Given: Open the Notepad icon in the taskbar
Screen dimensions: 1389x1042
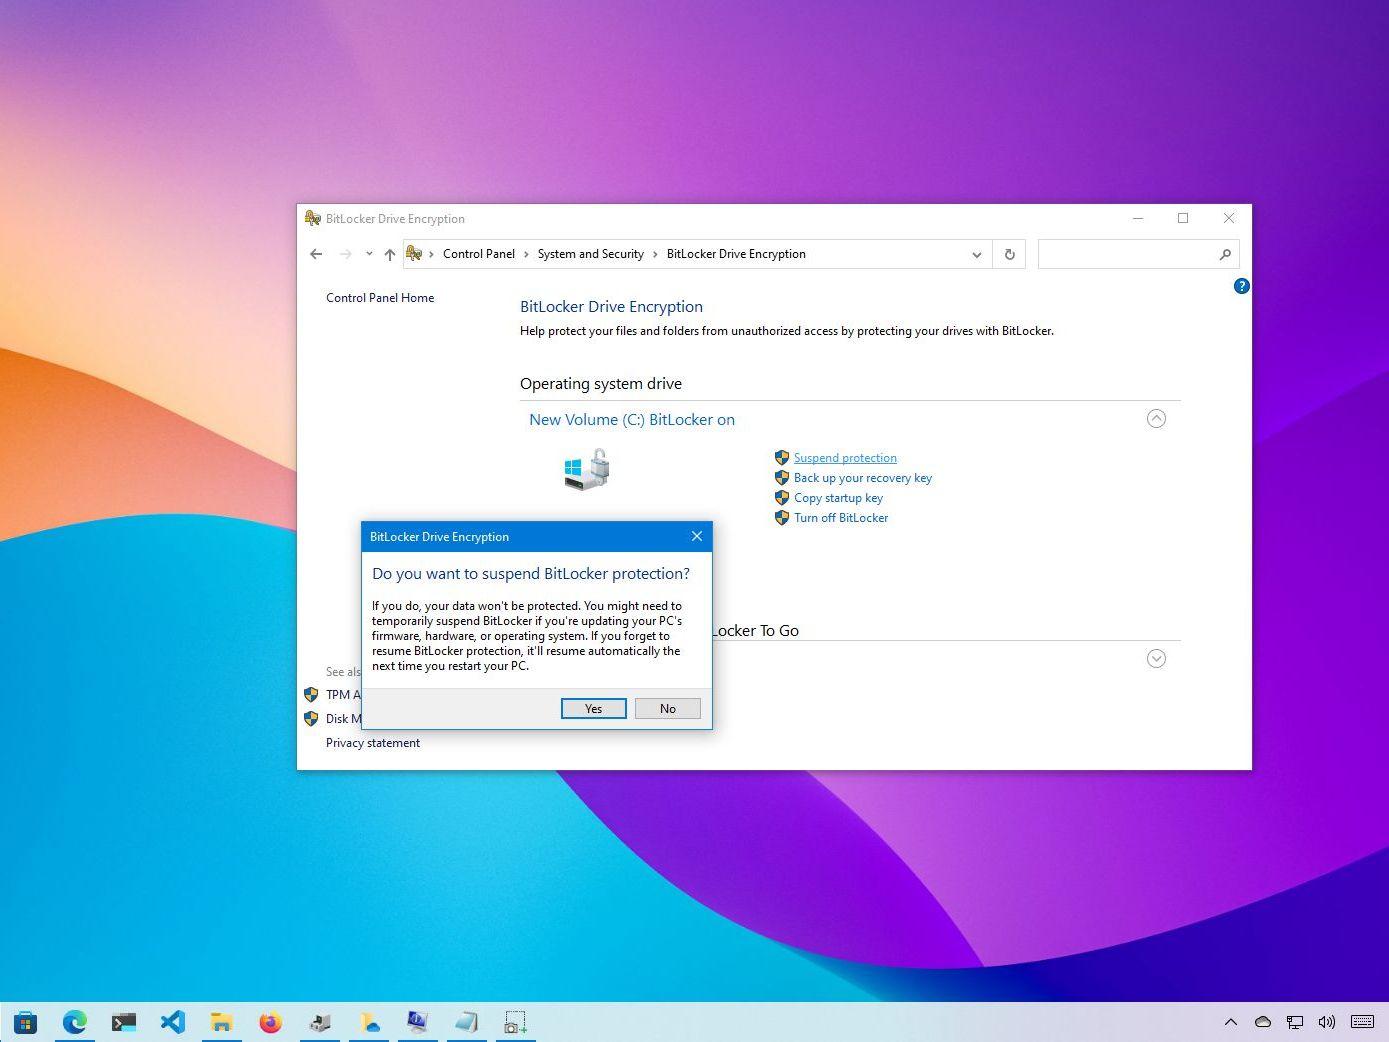Looking at the screenshot, I should coord(466,1022).
